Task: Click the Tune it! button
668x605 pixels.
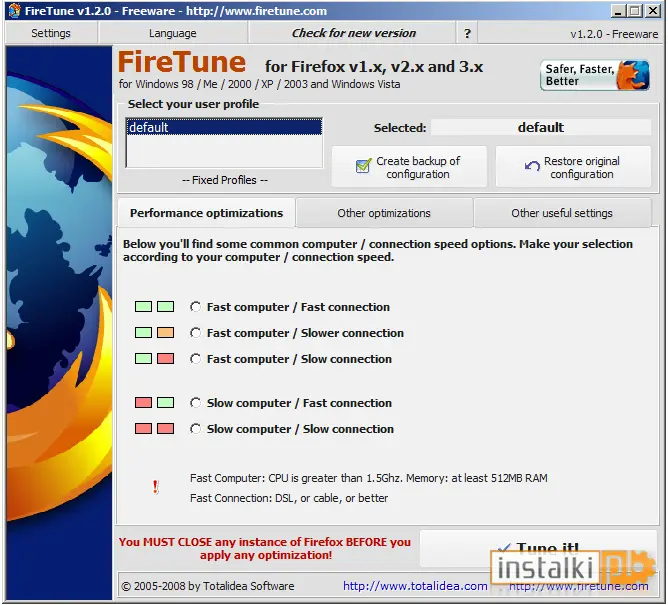Action: click(x=538, y=548)
